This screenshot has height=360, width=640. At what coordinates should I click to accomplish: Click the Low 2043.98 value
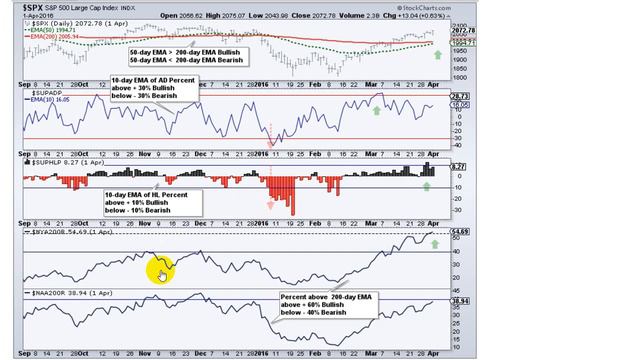[x=268, y=16]
